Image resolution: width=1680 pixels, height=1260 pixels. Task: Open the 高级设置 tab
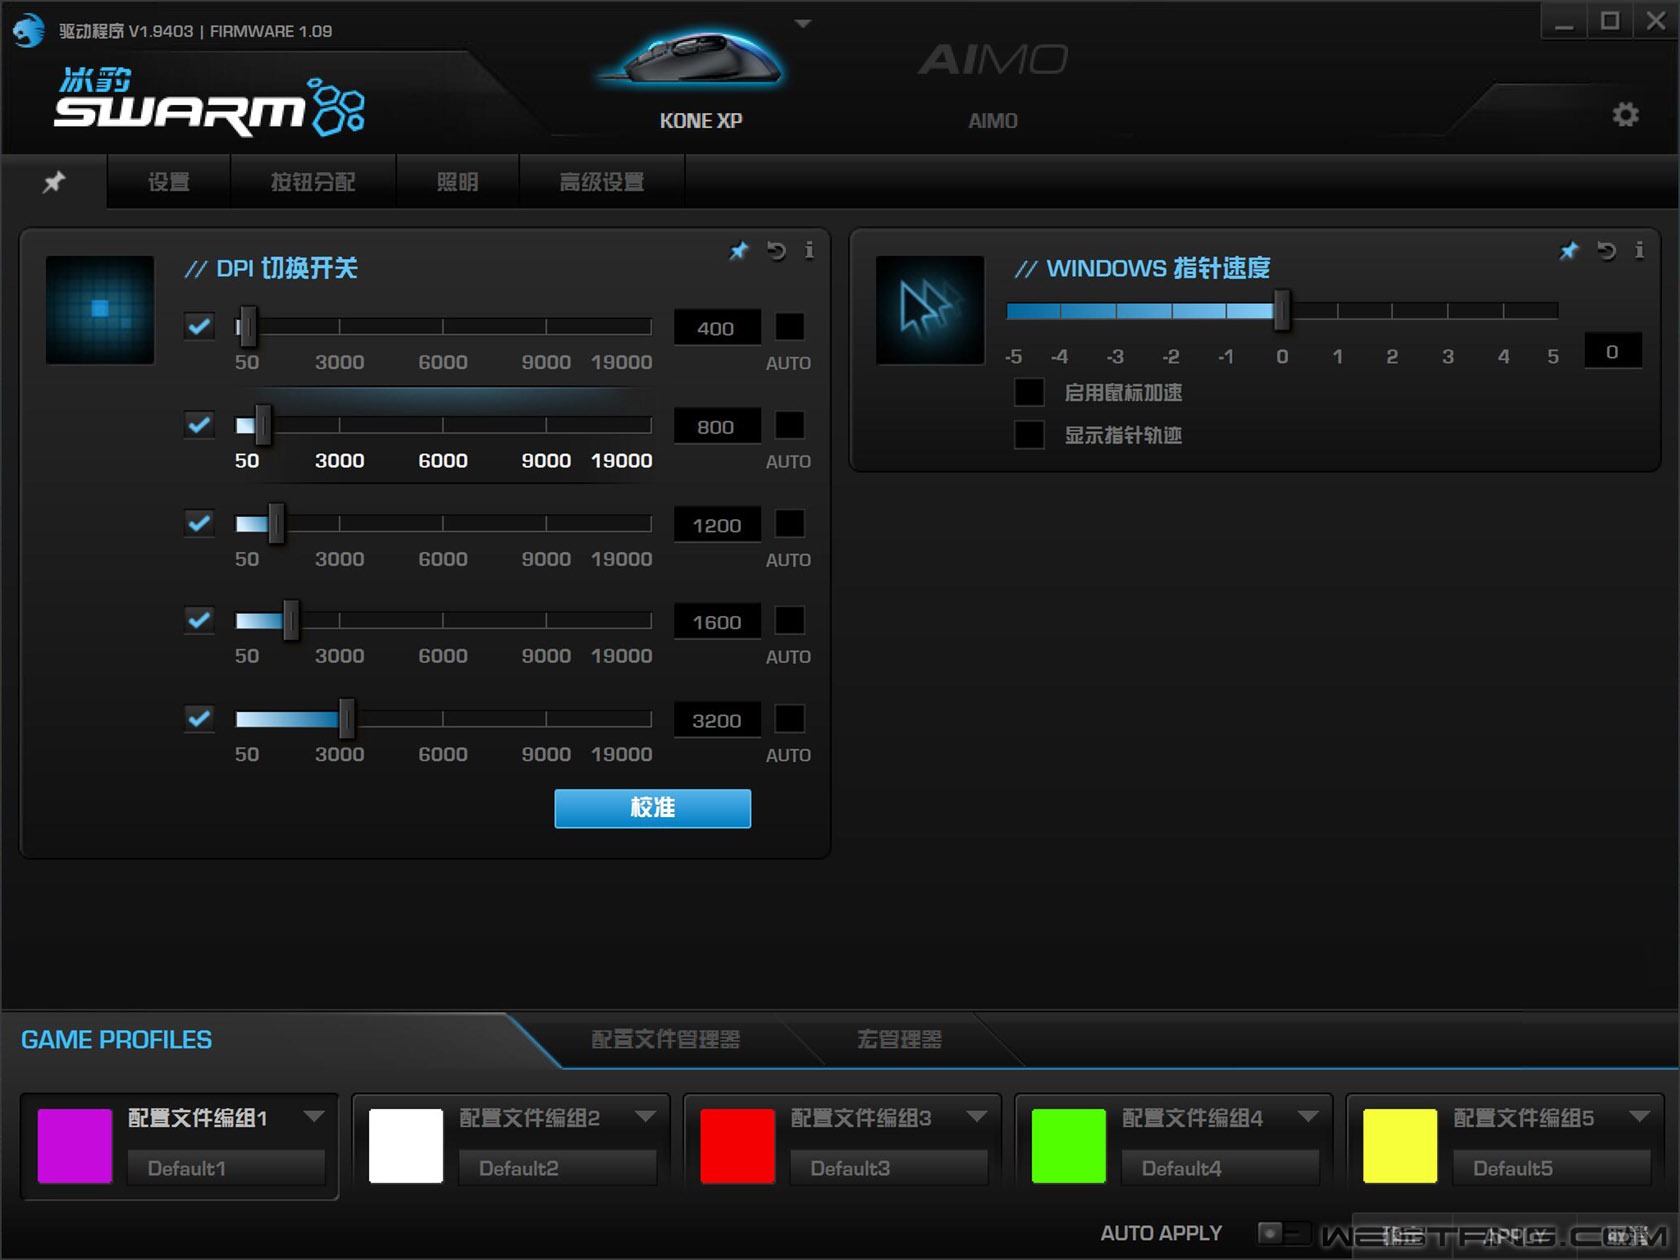pos(602,182)
